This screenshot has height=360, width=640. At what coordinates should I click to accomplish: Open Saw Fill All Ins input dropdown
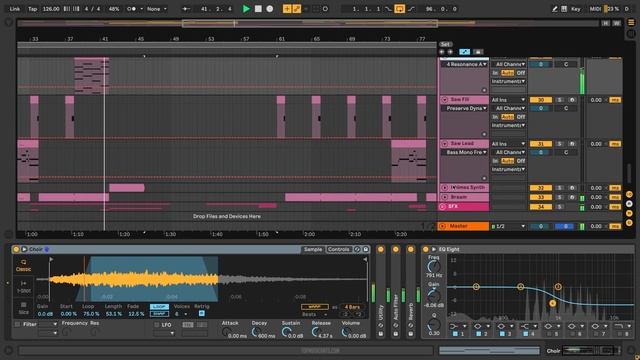click(508, 100)
